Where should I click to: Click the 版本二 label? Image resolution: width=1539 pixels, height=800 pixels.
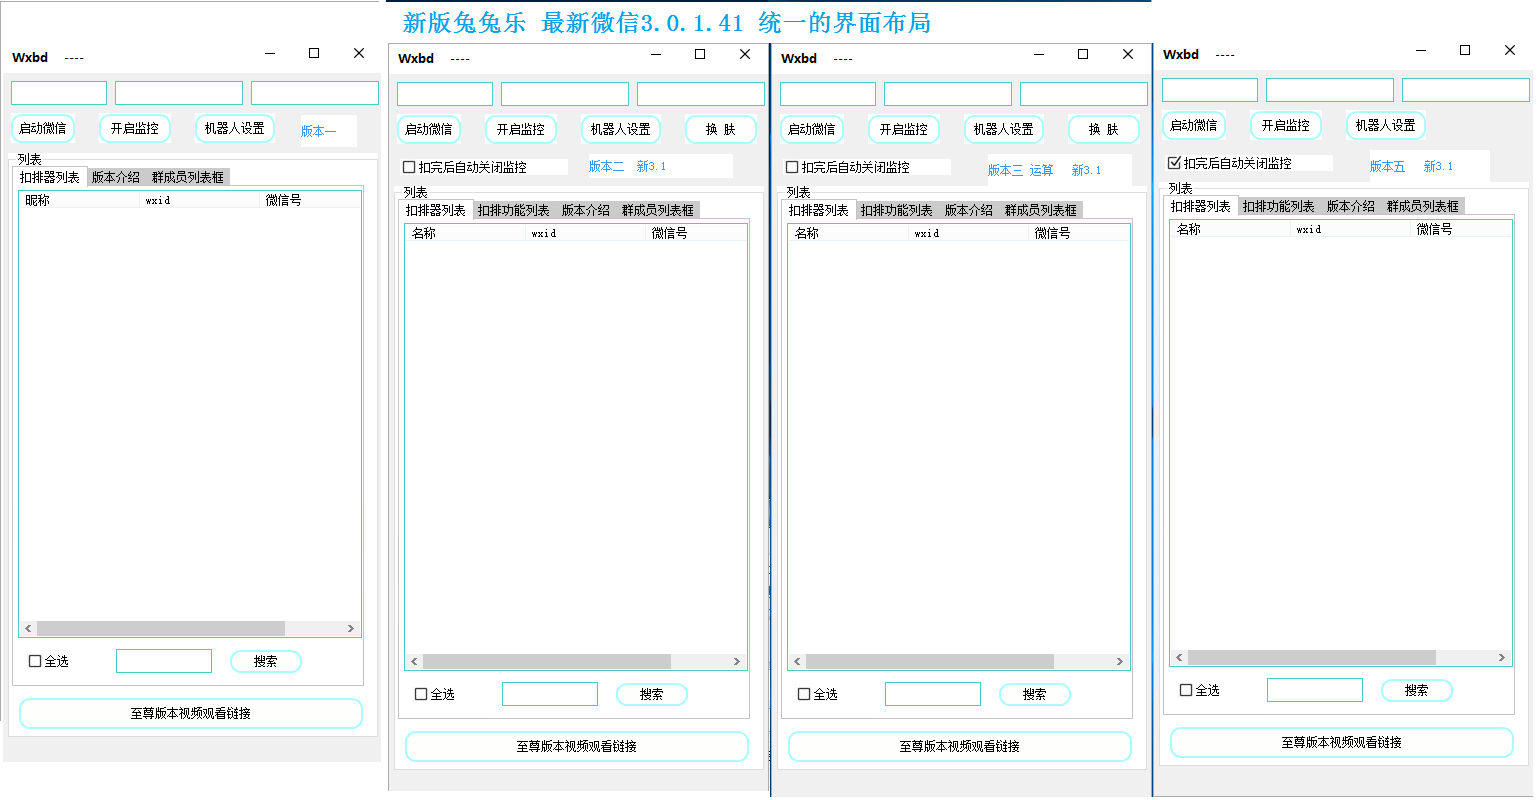click(x=606, y=167)
